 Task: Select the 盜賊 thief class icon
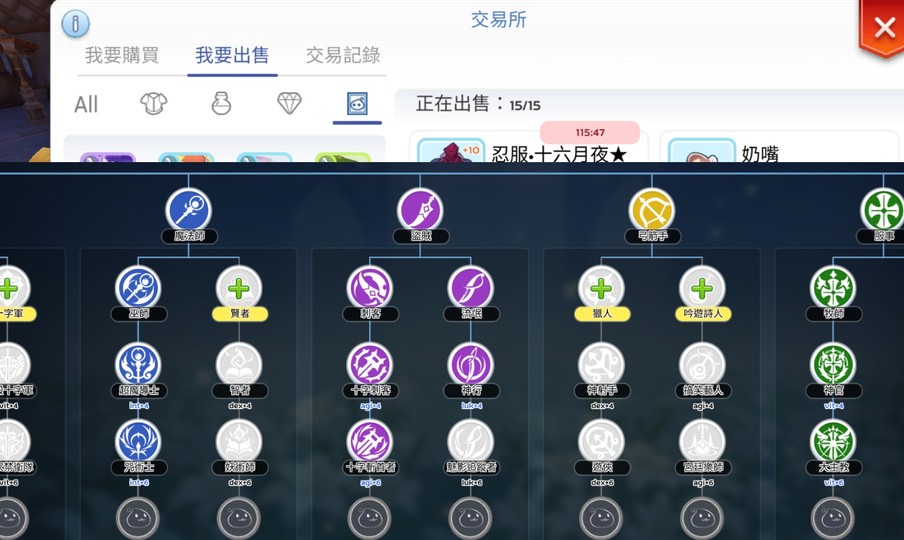420,210
